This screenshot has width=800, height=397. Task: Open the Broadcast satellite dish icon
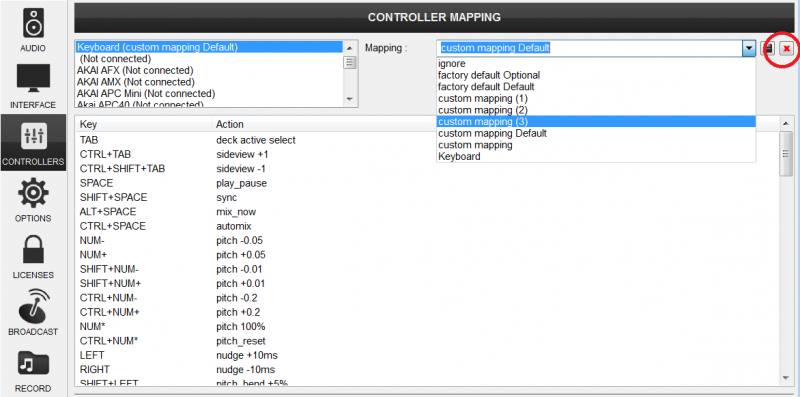pos(33,306)
